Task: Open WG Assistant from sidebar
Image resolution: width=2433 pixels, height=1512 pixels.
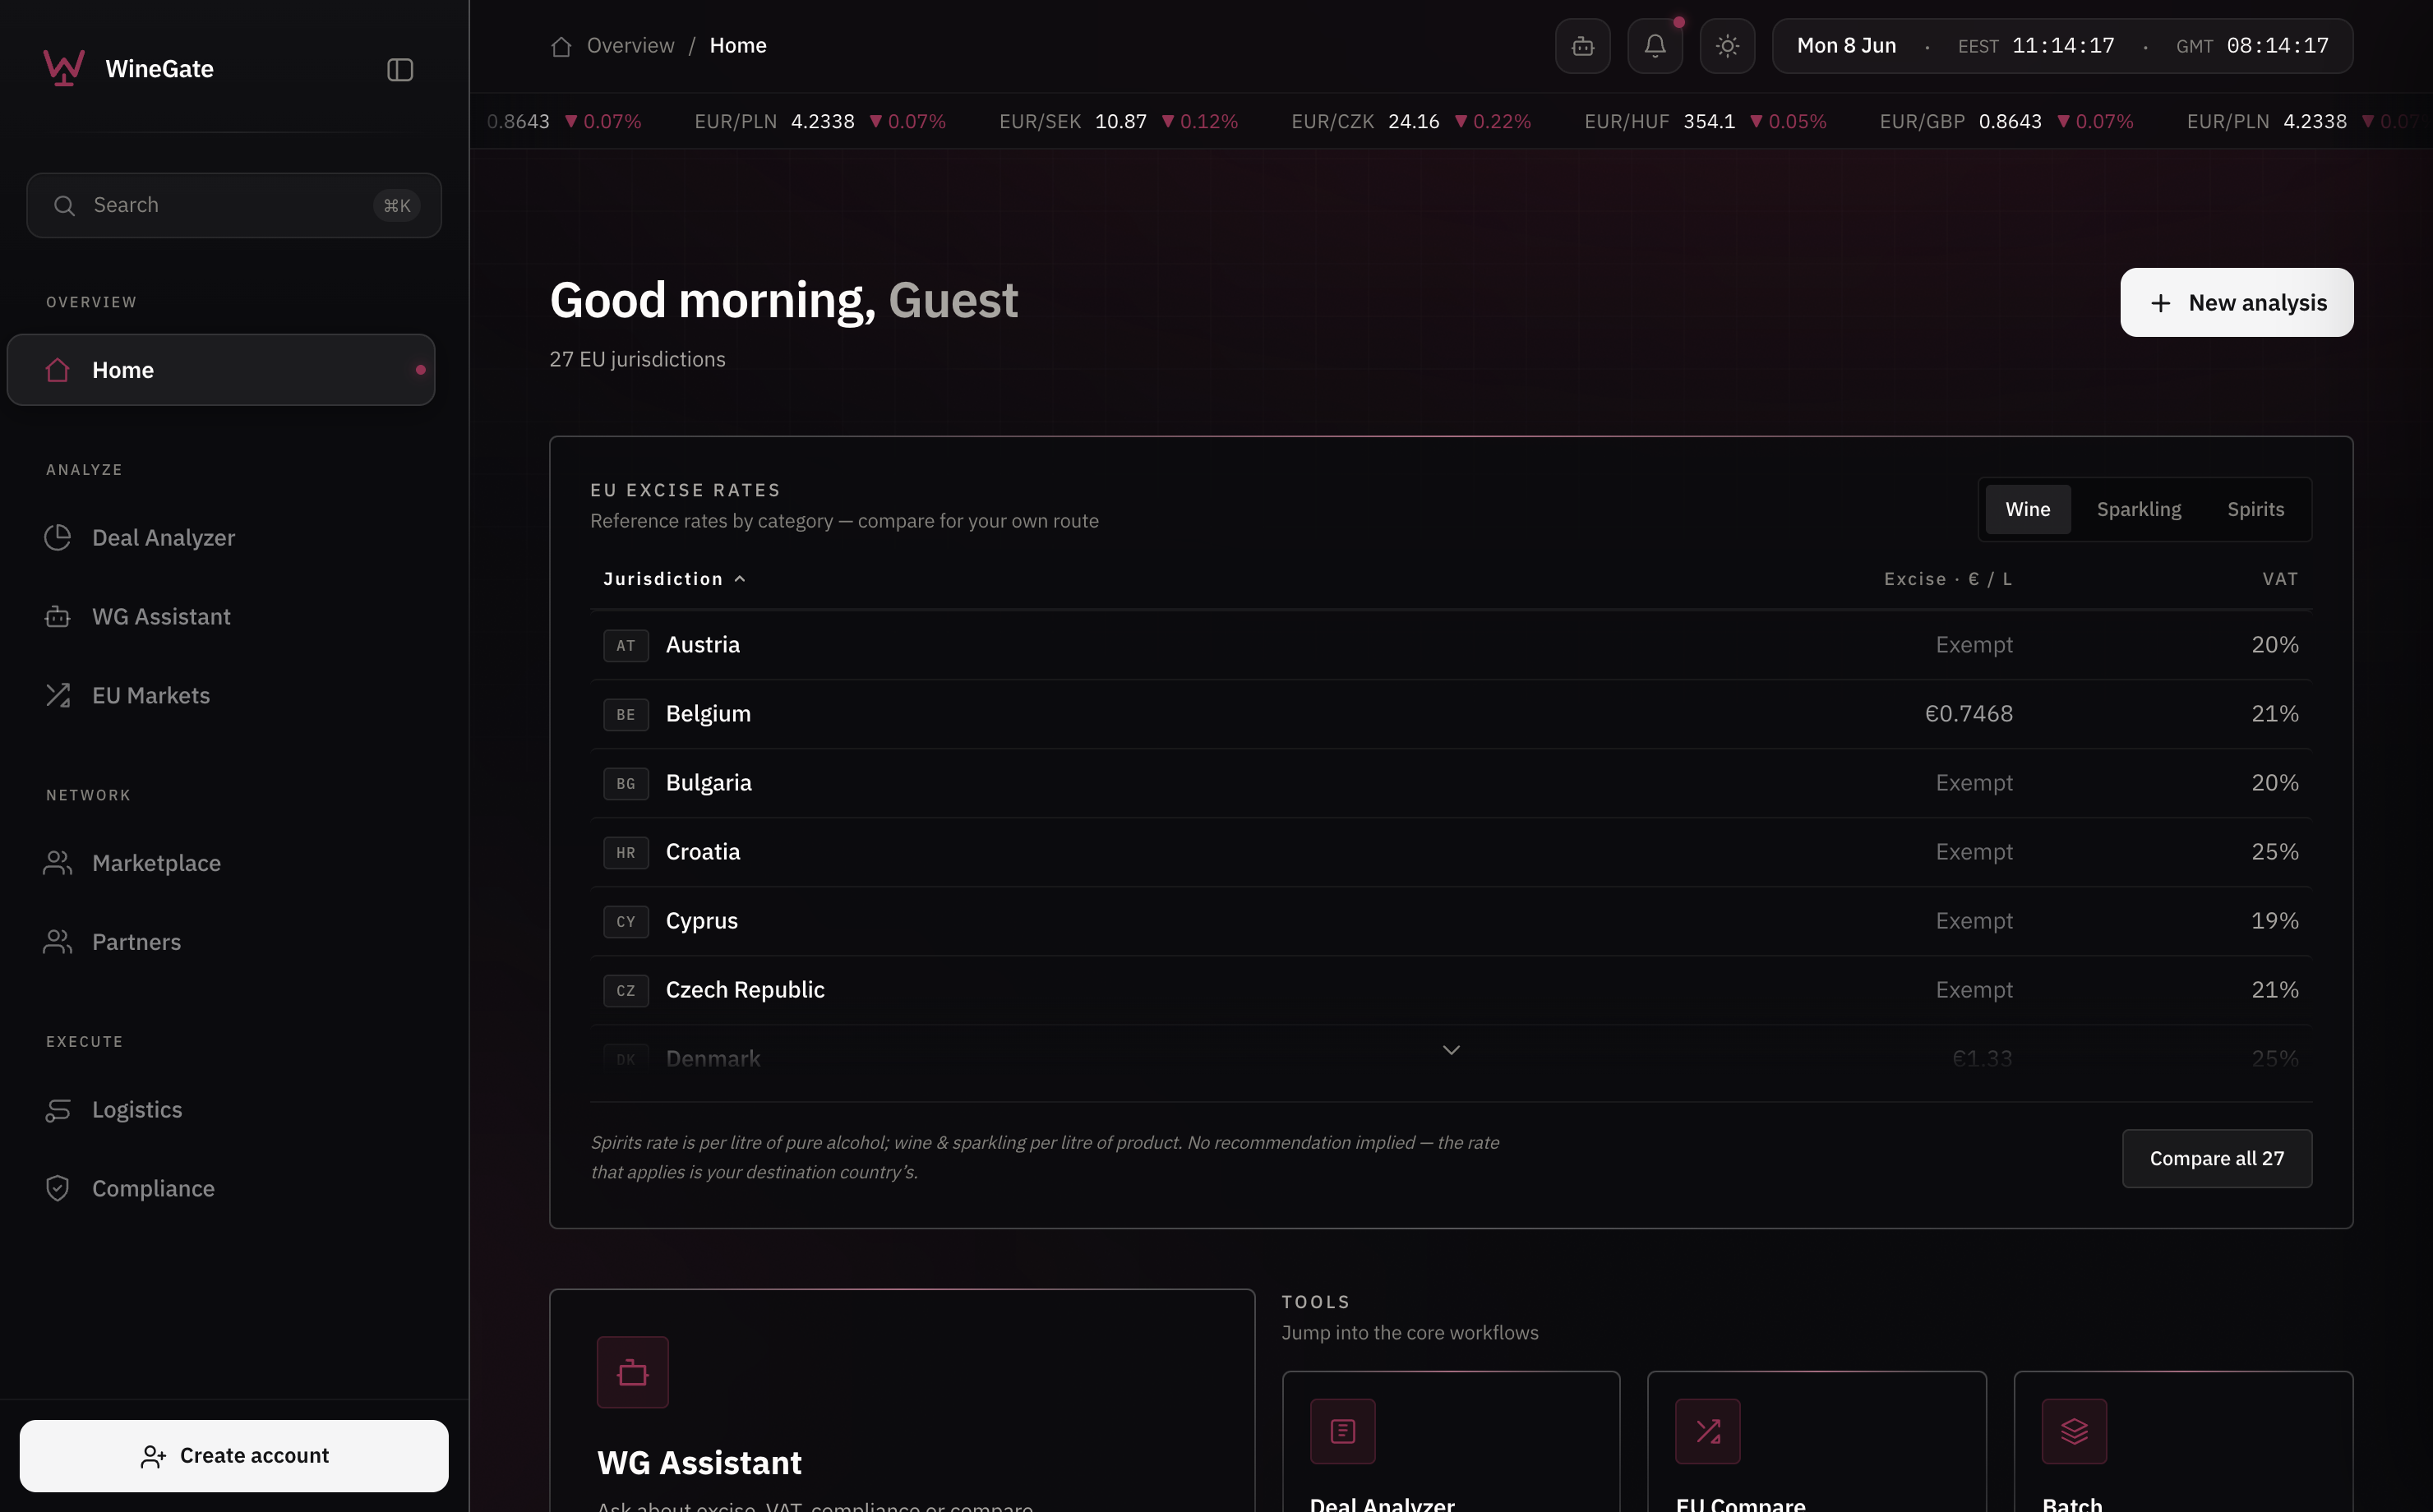Action: pos(161,616)
